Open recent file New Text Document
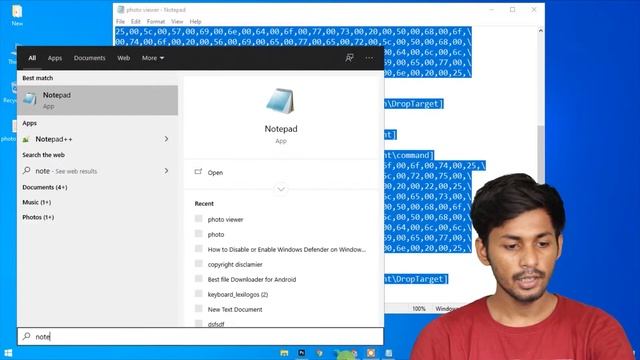Viewport: 640px width, 360px height. pos(235,309)
